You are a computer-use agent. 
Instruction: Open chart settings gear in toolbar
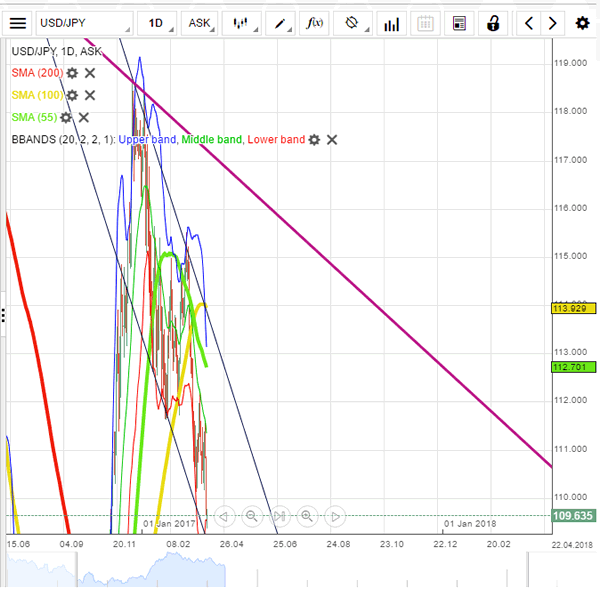pos(582,23)
